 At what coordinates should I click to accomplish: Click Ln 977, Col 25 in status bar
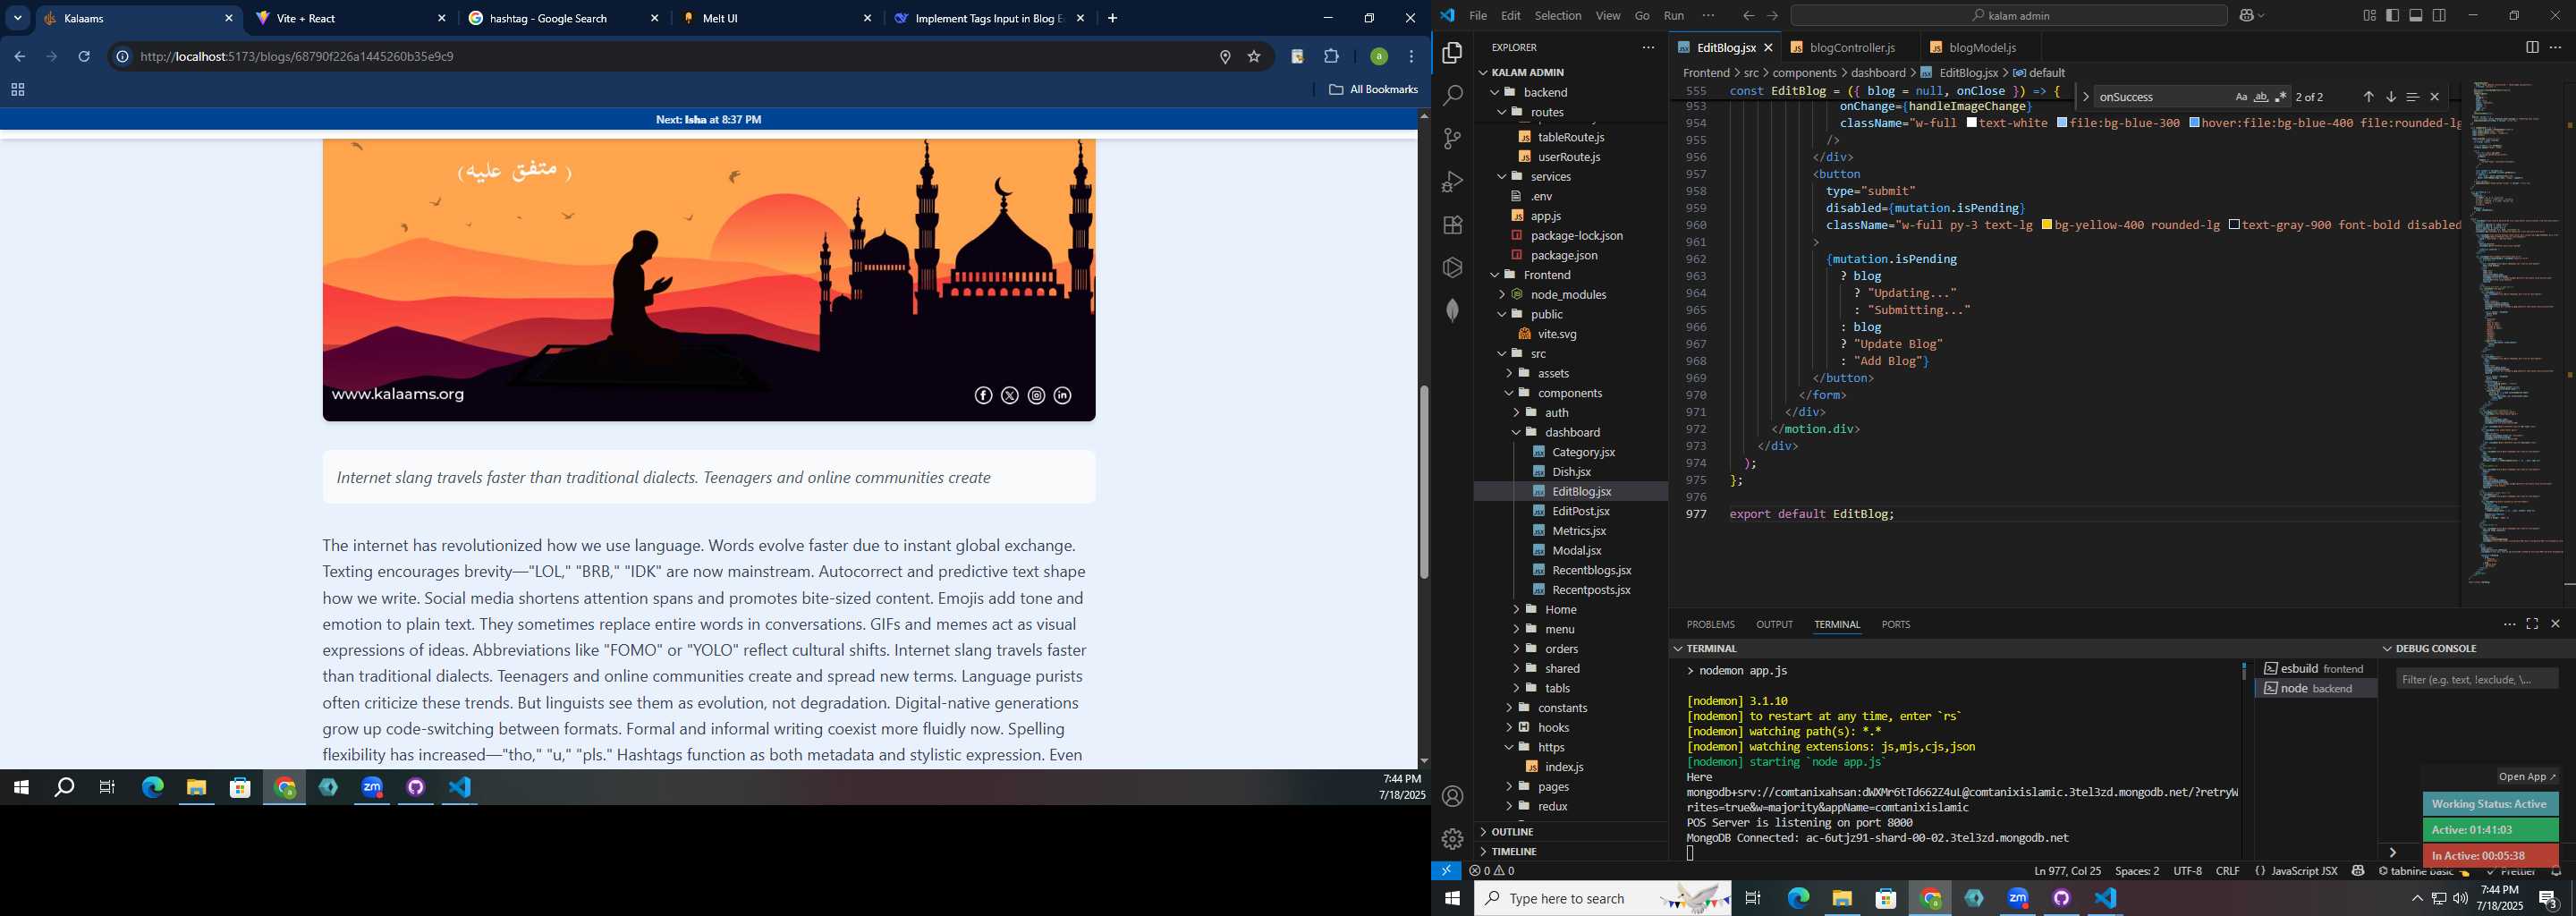2067,871
